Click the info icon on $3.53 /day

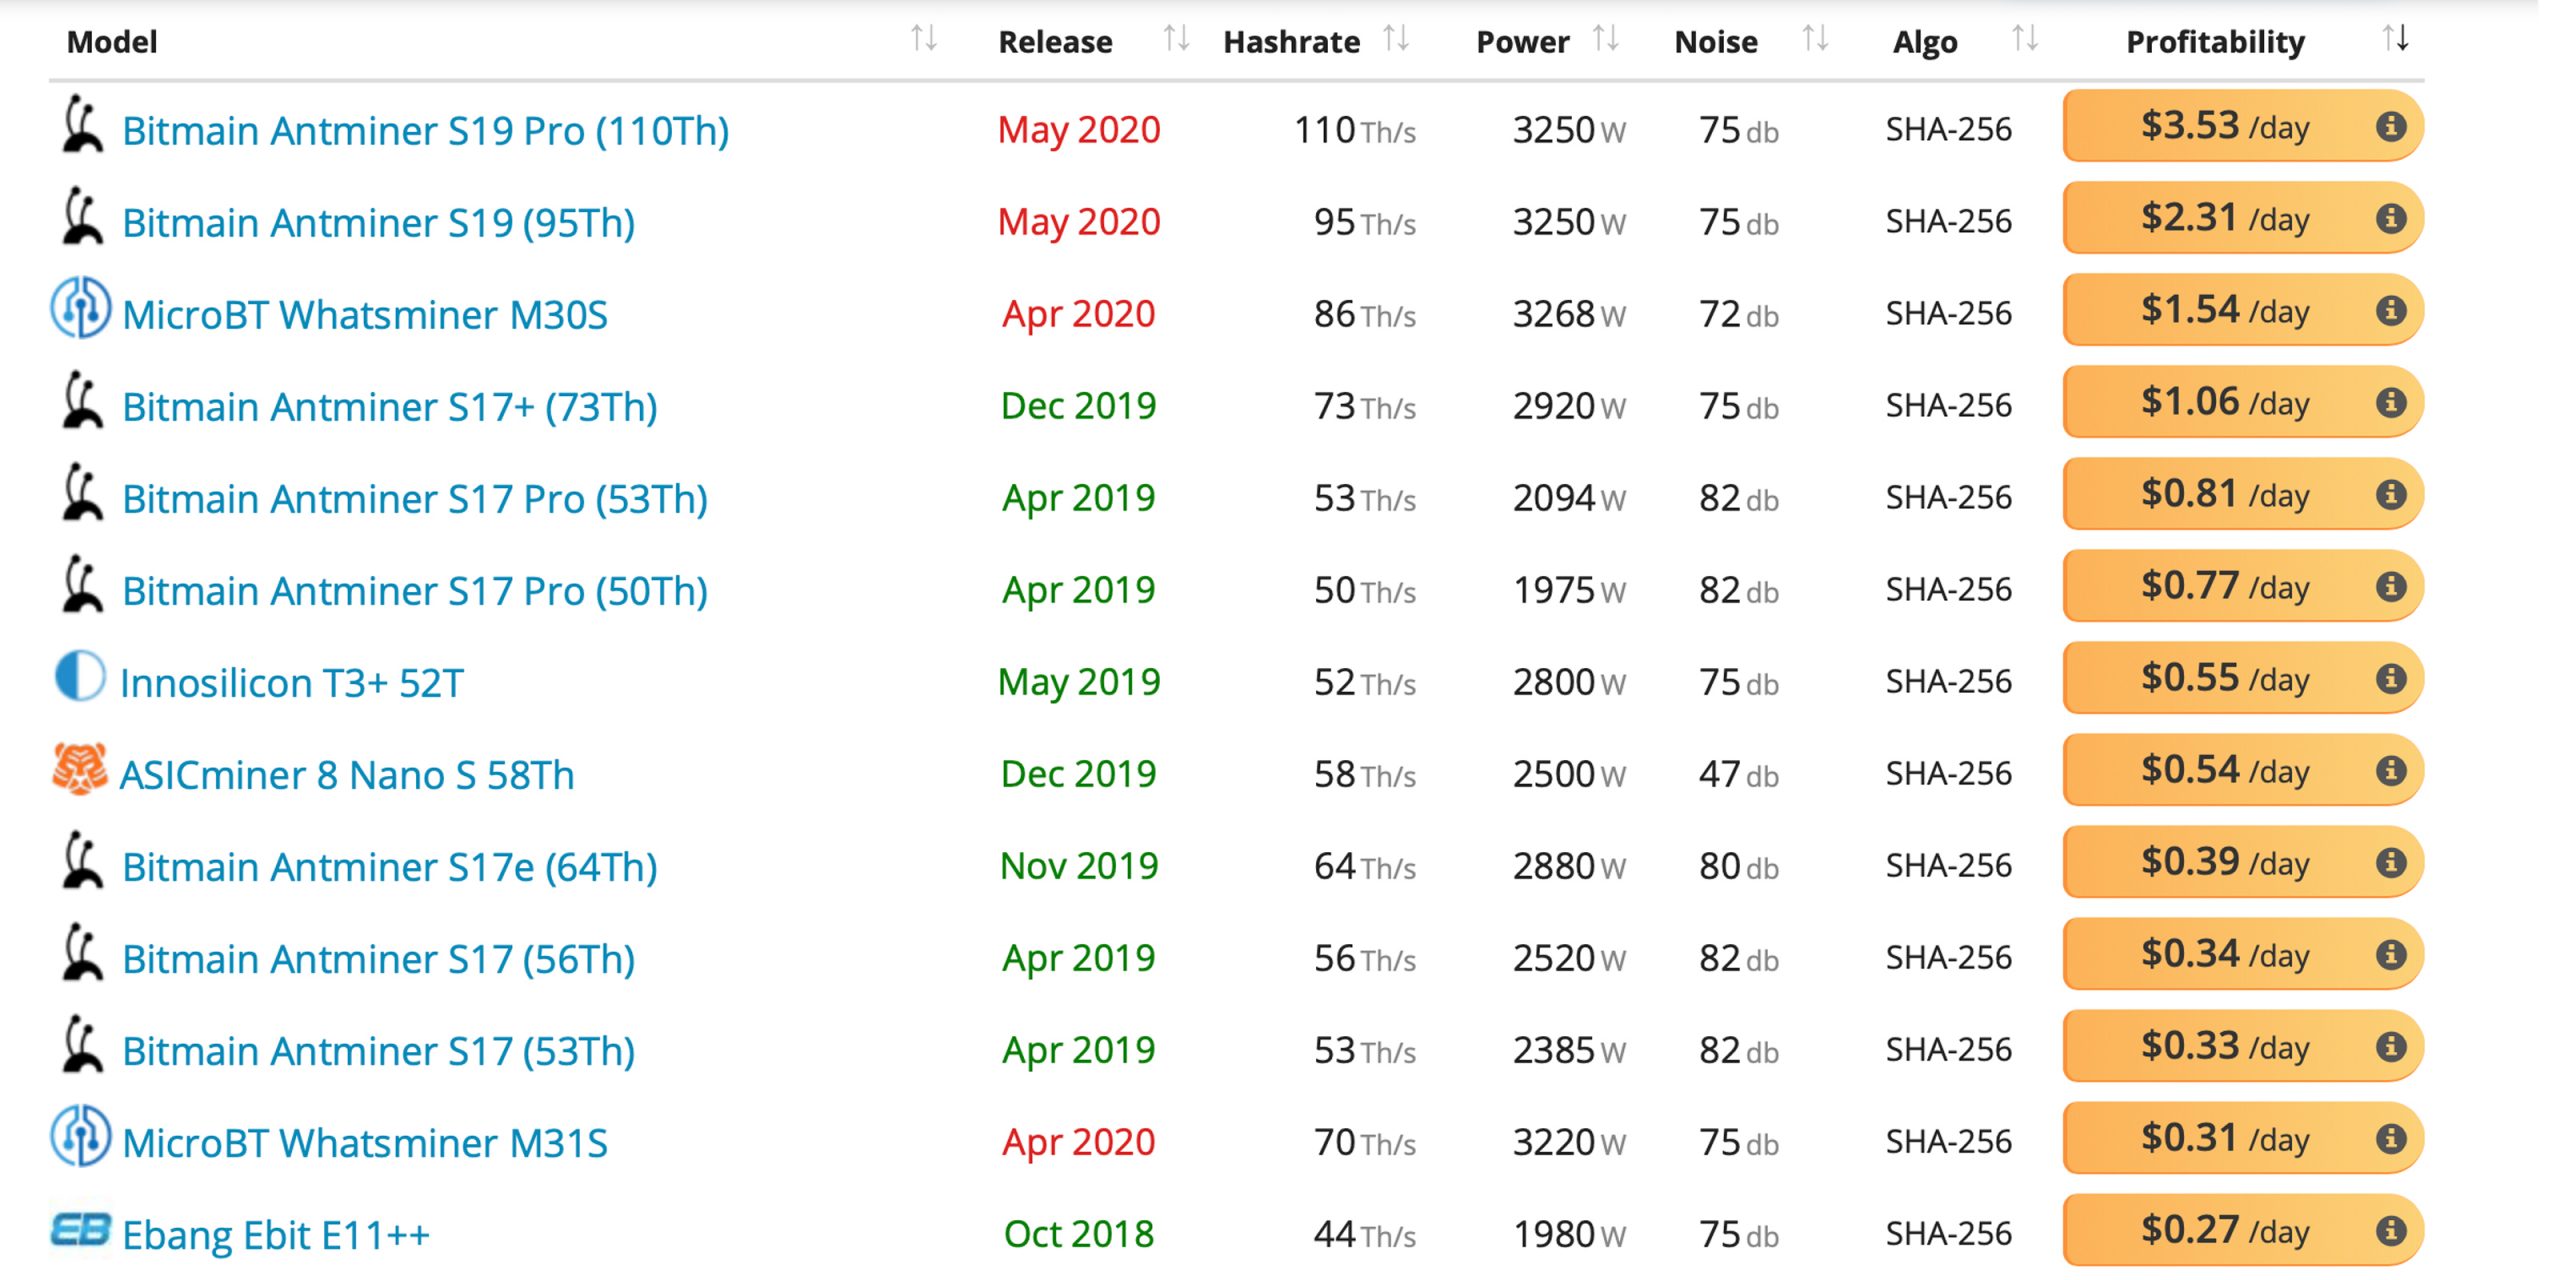(x=2390, y=126)
